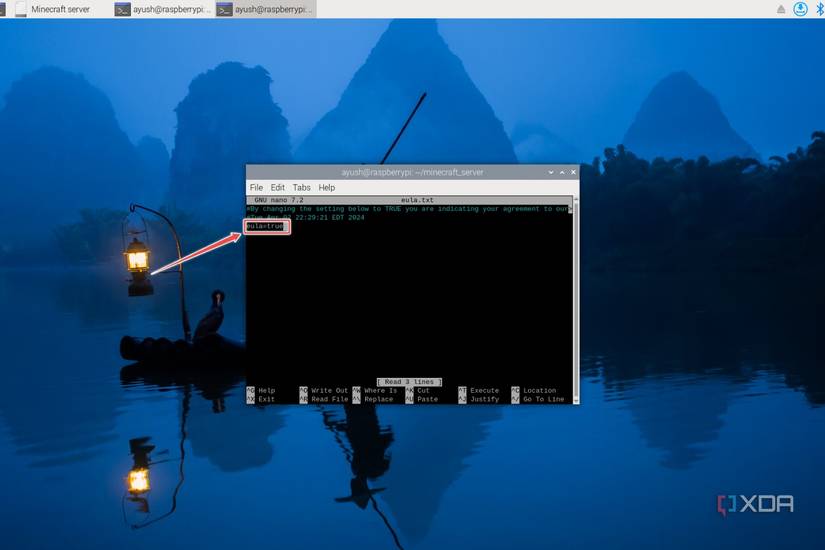Minimize the terminal window
This screenshot has width=825, height=550.
551,172
